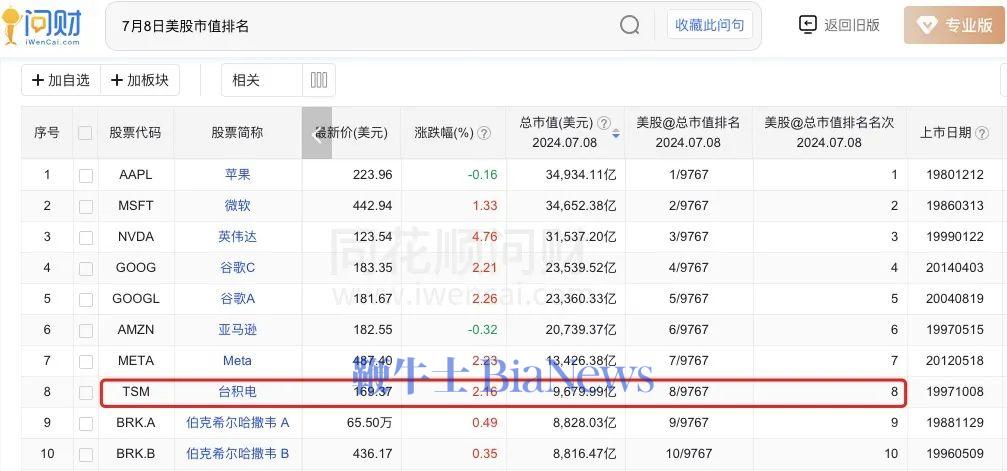Click the search magnifier icon
Image resolution: width=1007 pixels, height=471 pixels.
tap(629, 26)
